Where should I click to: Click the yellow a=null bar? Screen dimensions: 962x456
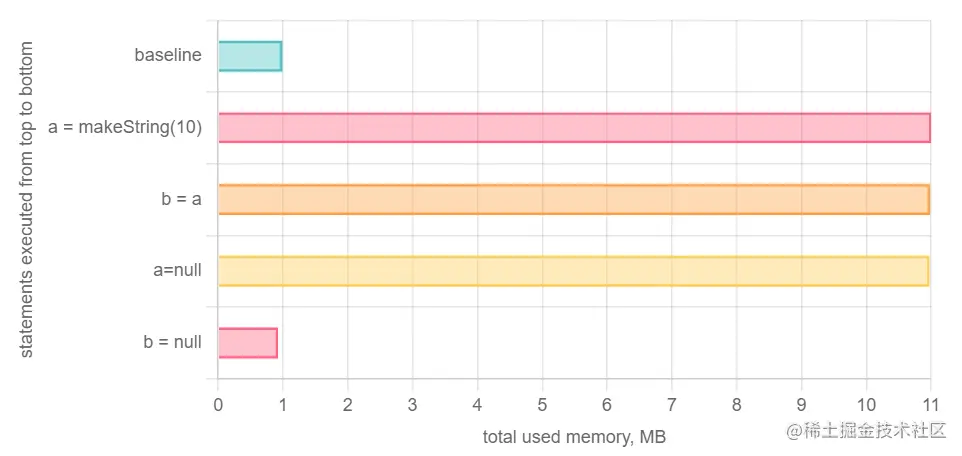(x=574, y=271)
